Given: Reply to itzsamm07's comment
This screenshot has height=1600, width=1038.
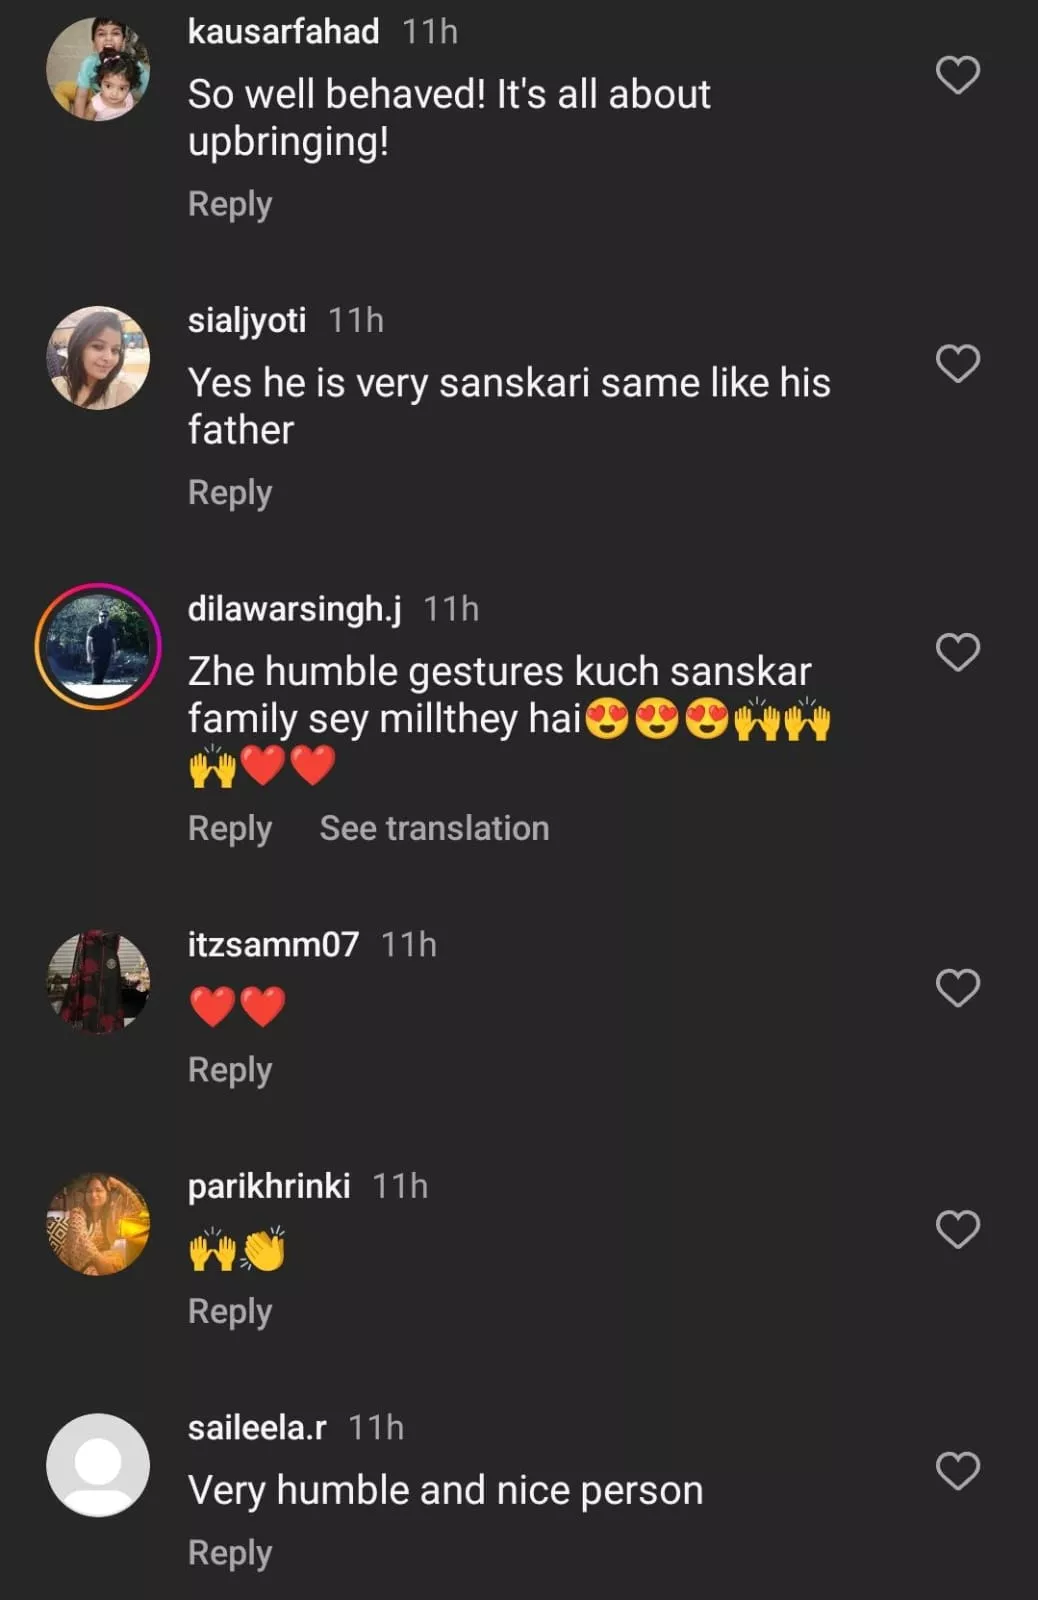Looking at the screenshot, I should pos(230,1070).
